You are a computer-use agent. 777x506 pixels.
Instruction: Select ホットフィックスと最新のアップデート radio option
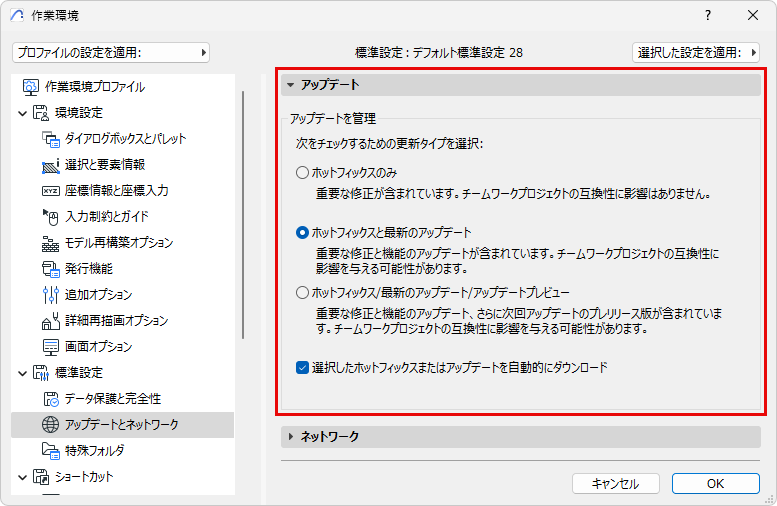[x=302, y=232]
